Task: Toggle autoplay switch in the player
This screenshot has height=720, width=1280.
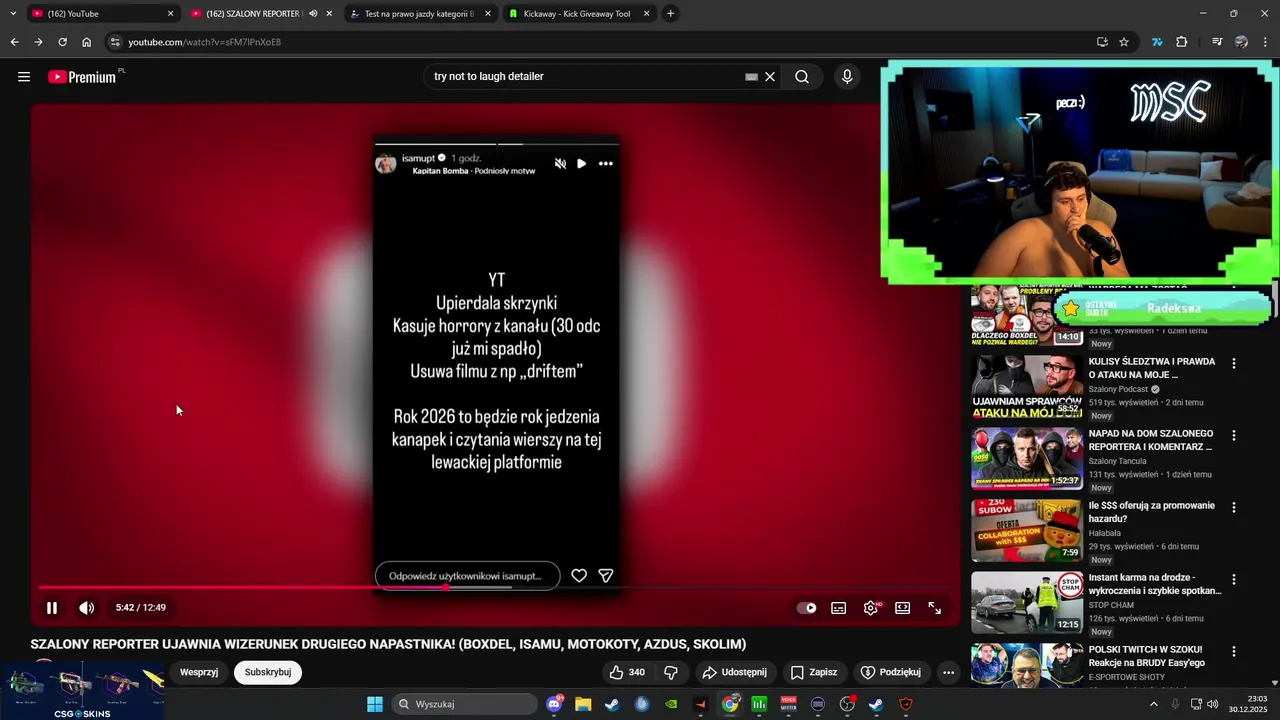Action: [x=807, y=608]
